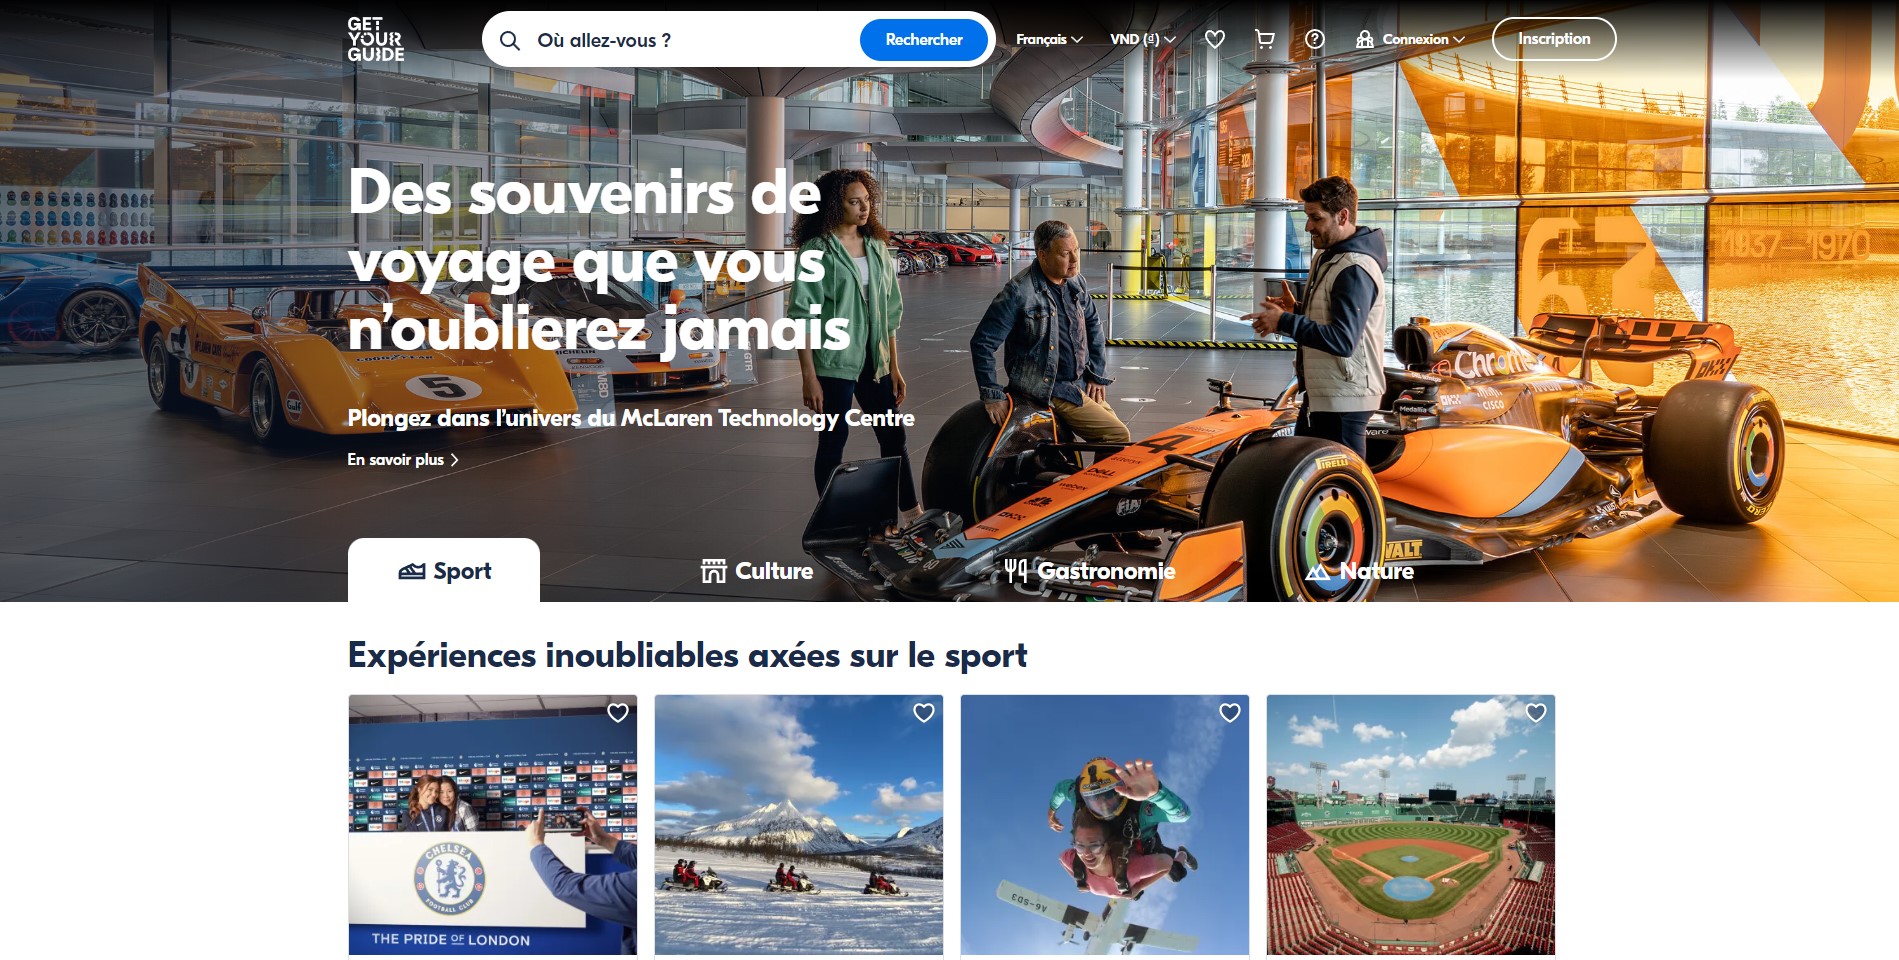Focus the Où allez-vous search field
The image size is (1899, 960).
690,41
